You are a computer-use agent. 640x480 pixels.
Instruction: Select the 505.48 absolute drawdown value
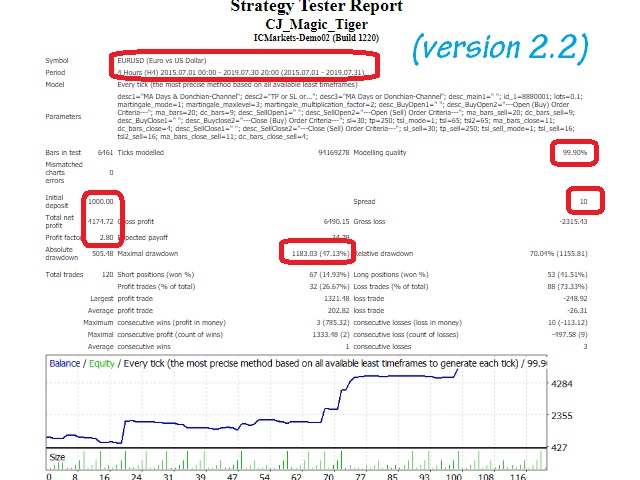point(102,253)
